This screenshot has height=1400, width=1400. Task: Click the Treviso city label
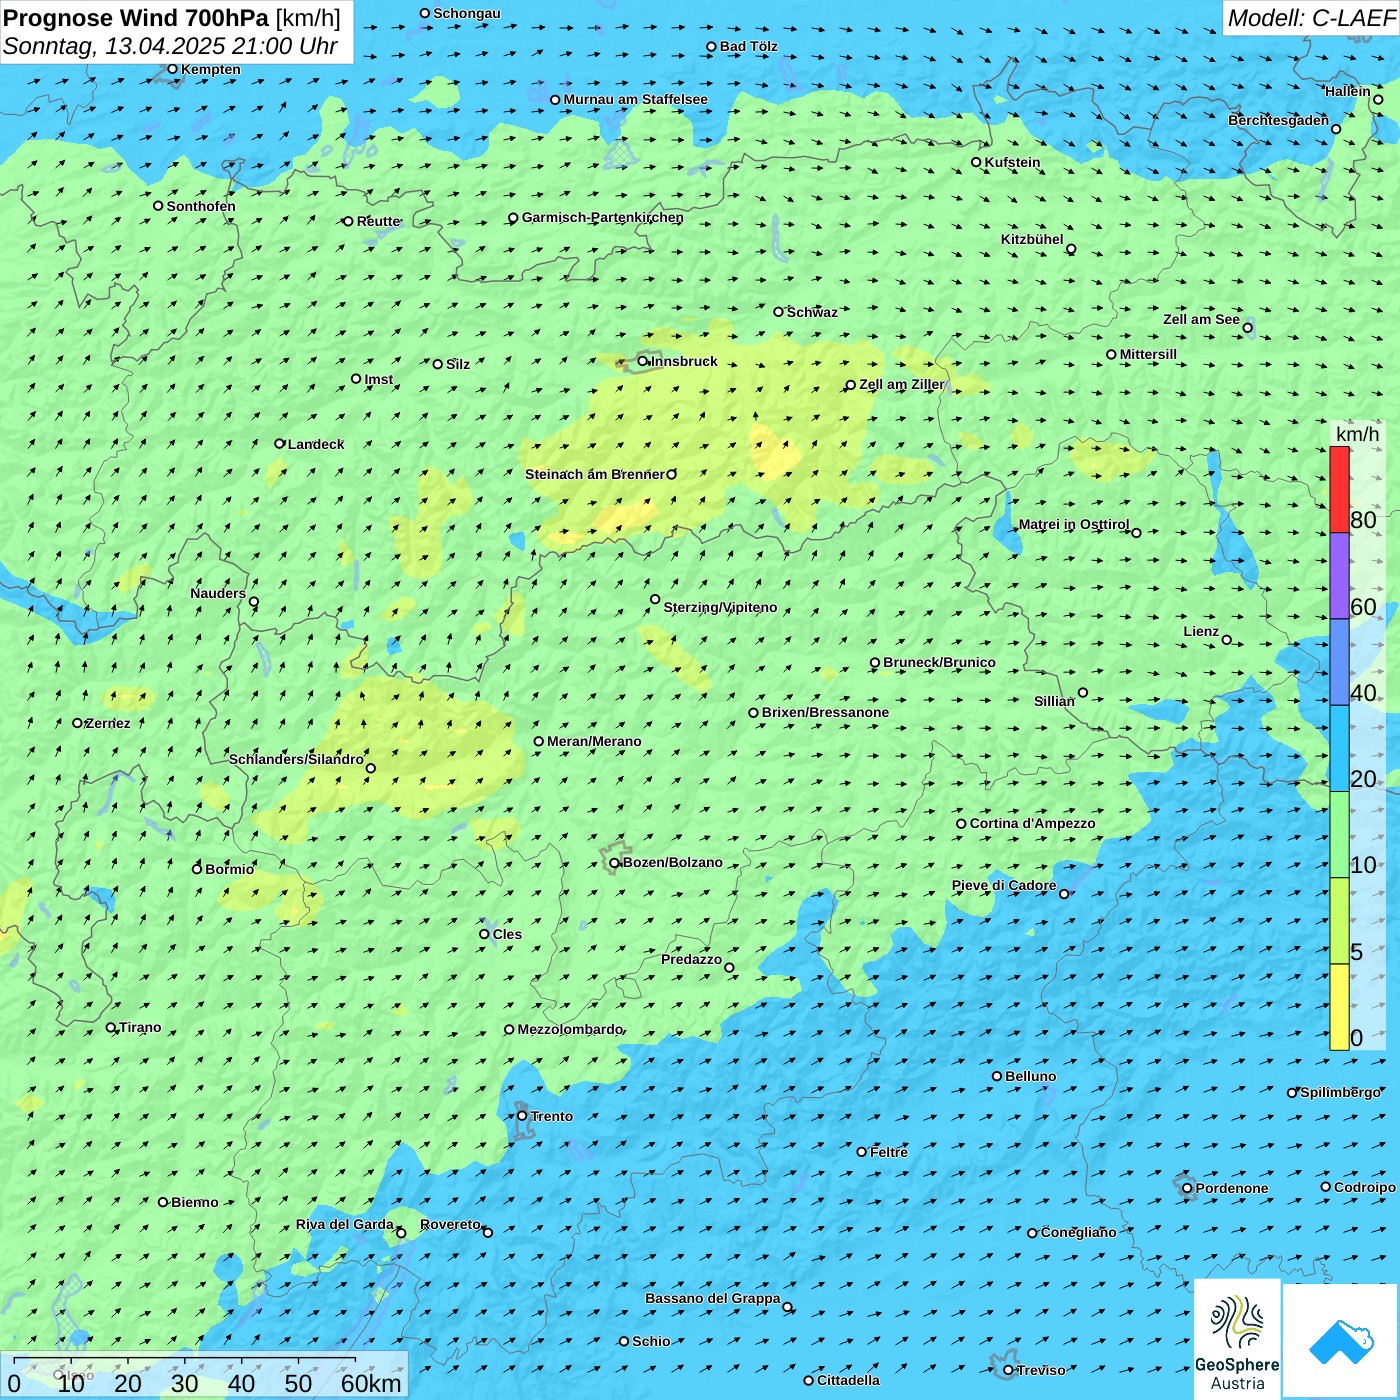click(x=1041, y=1370)
